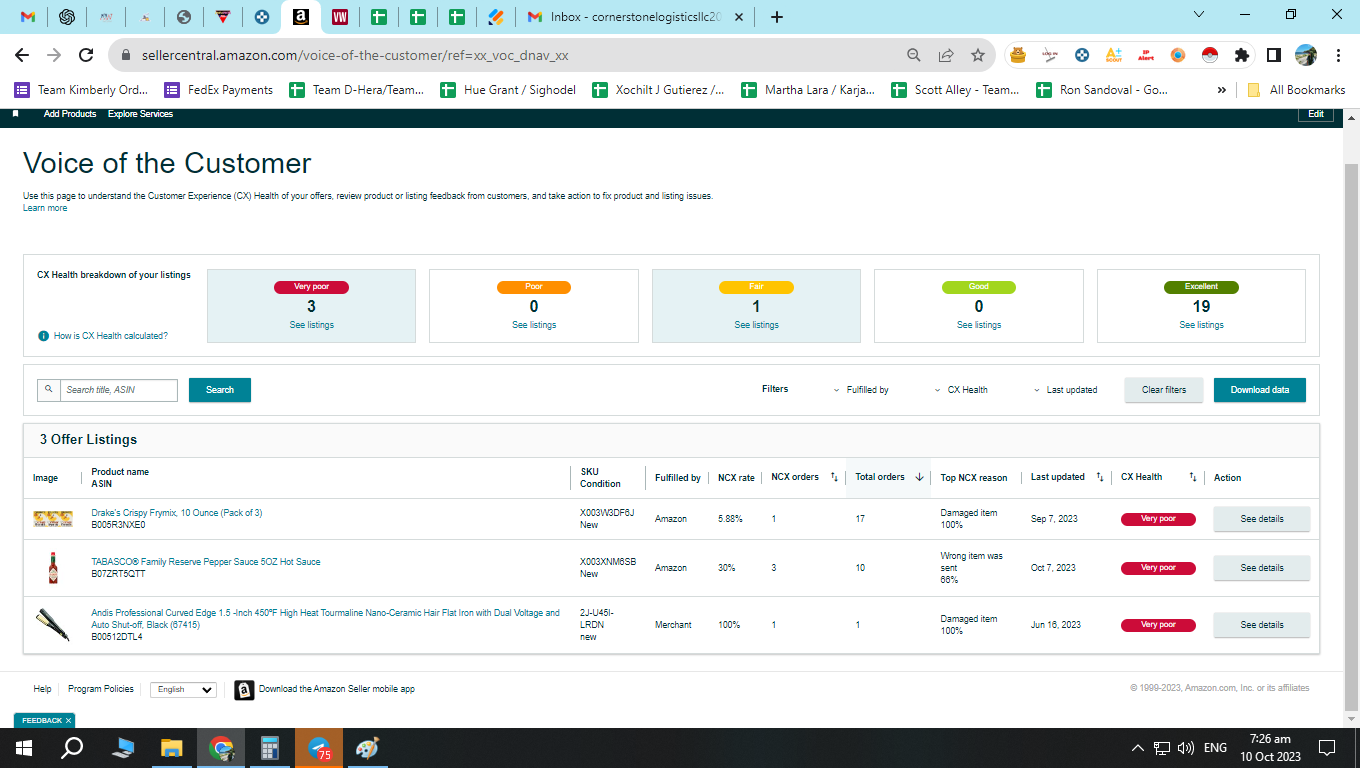Open the ChatGPT browser tab
Image resolution: width=1360 pixels, height=768 pixels.
[x=67, y=17]
